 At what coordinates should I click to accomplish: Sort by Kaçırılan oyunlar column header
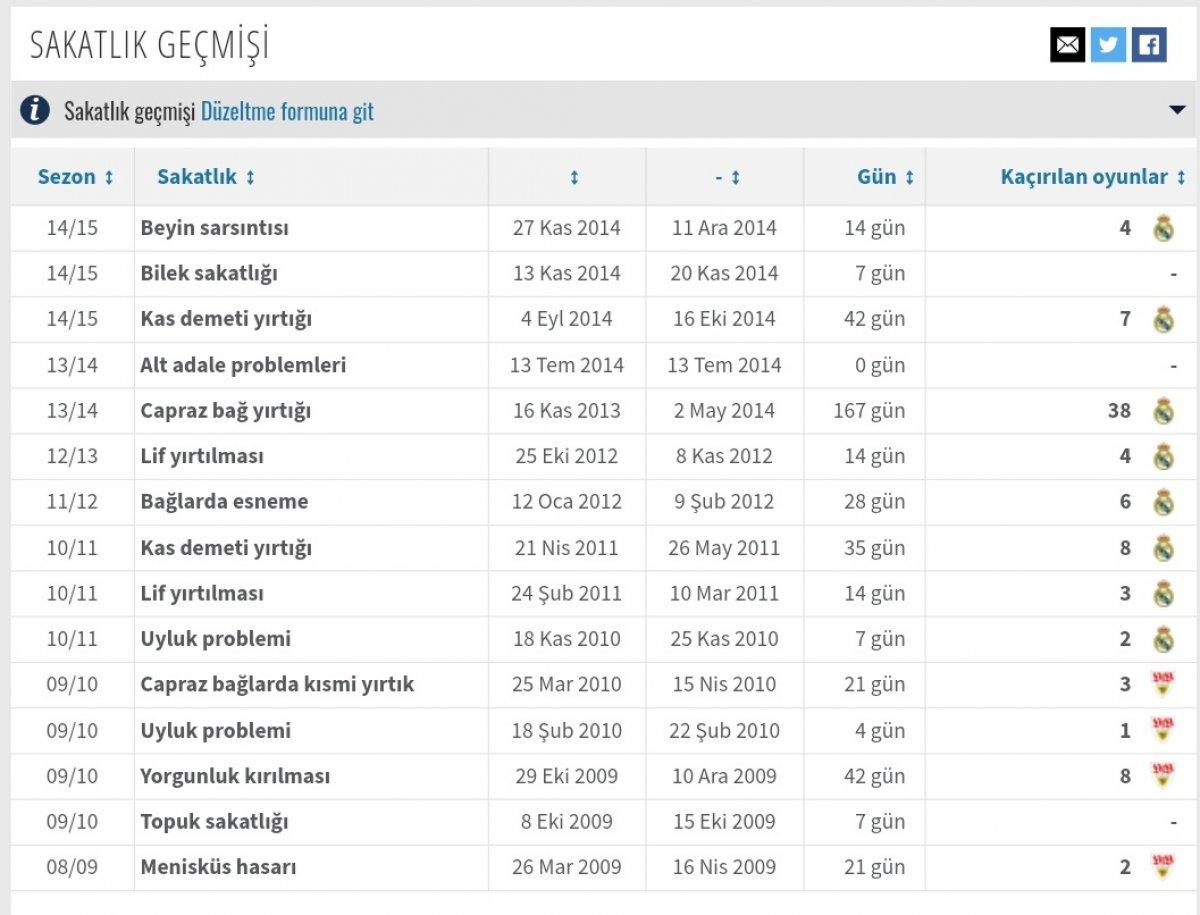point(1092,177)
